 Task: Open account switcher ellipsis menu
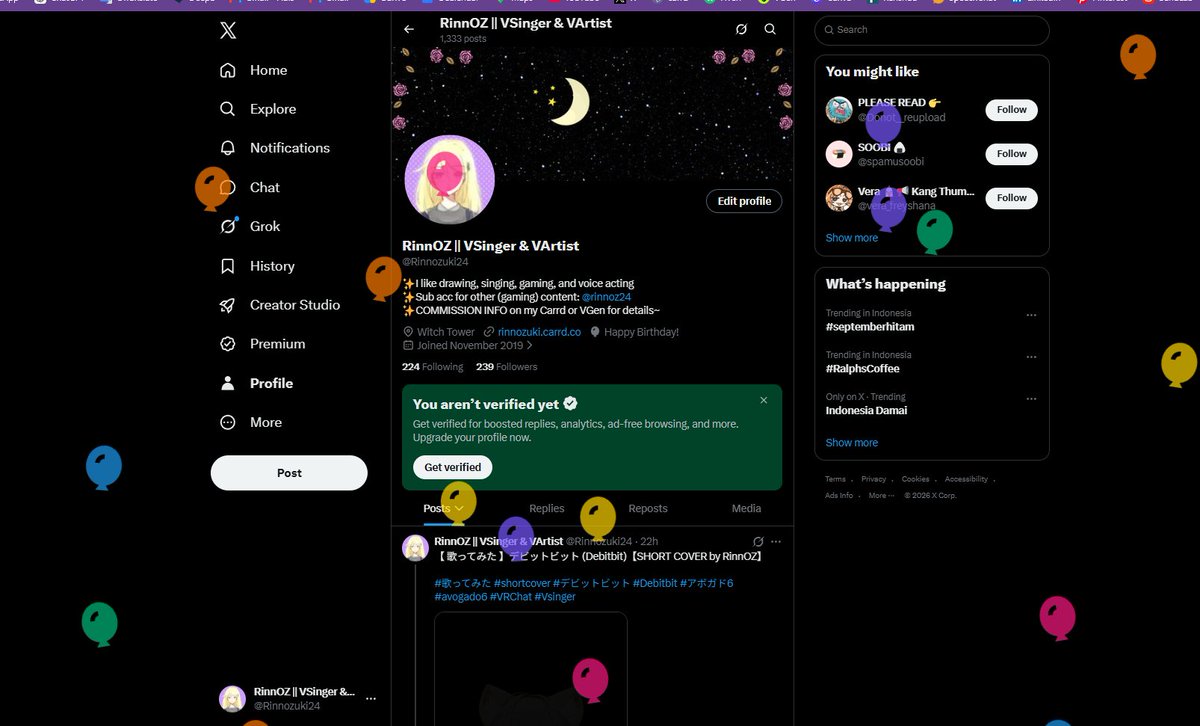coord(371,698)
